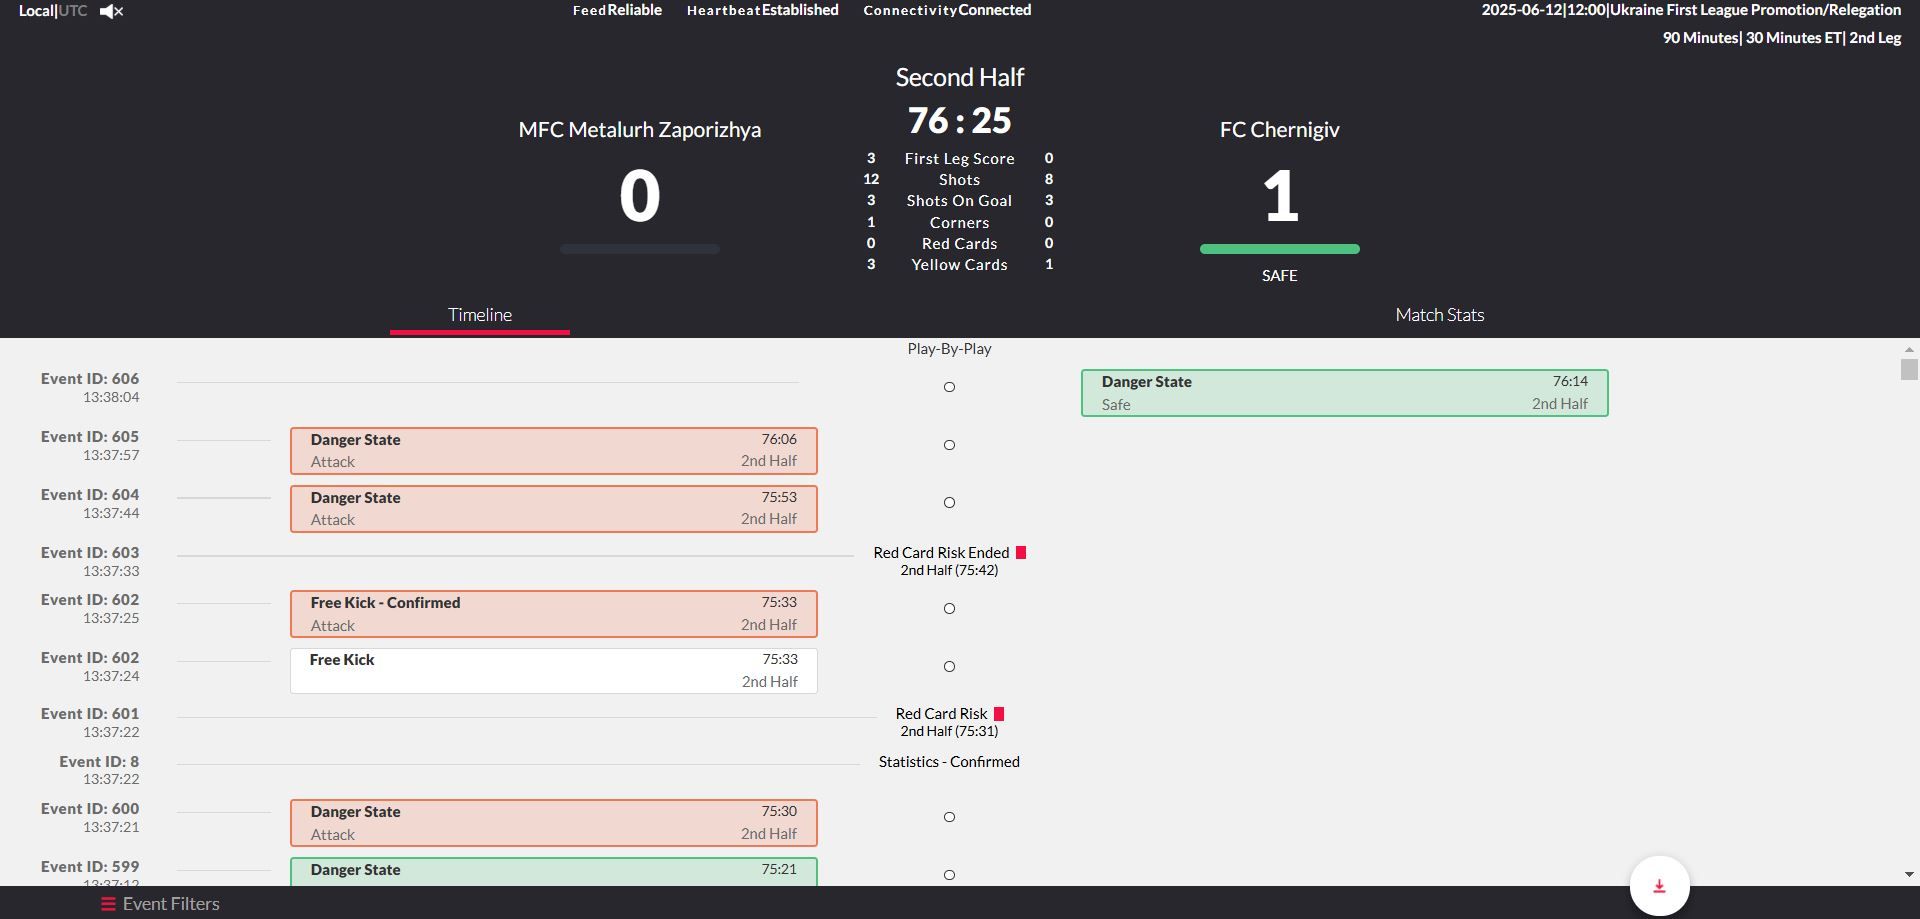Select Danger State Attack card at 75:53
1920x919 pixels.
[x=553, y=509]
